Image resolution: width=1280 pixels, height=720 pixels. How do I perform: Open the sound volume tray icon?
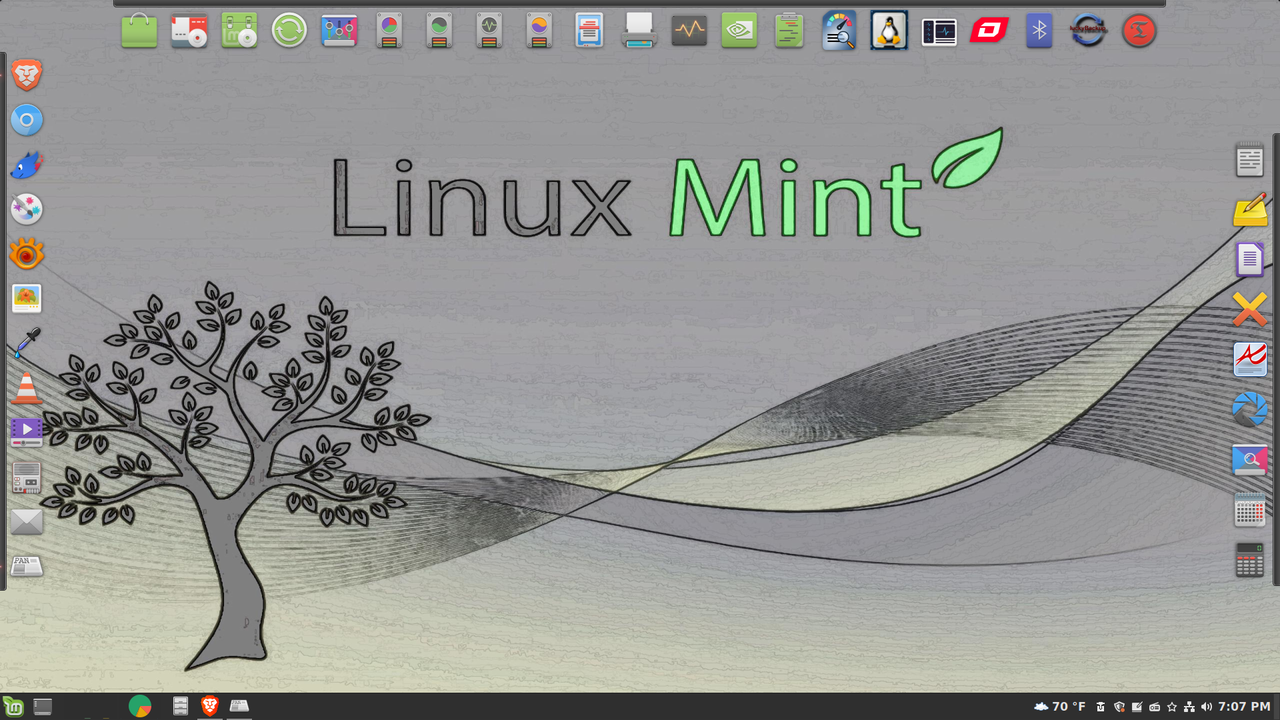[1206, 707]
